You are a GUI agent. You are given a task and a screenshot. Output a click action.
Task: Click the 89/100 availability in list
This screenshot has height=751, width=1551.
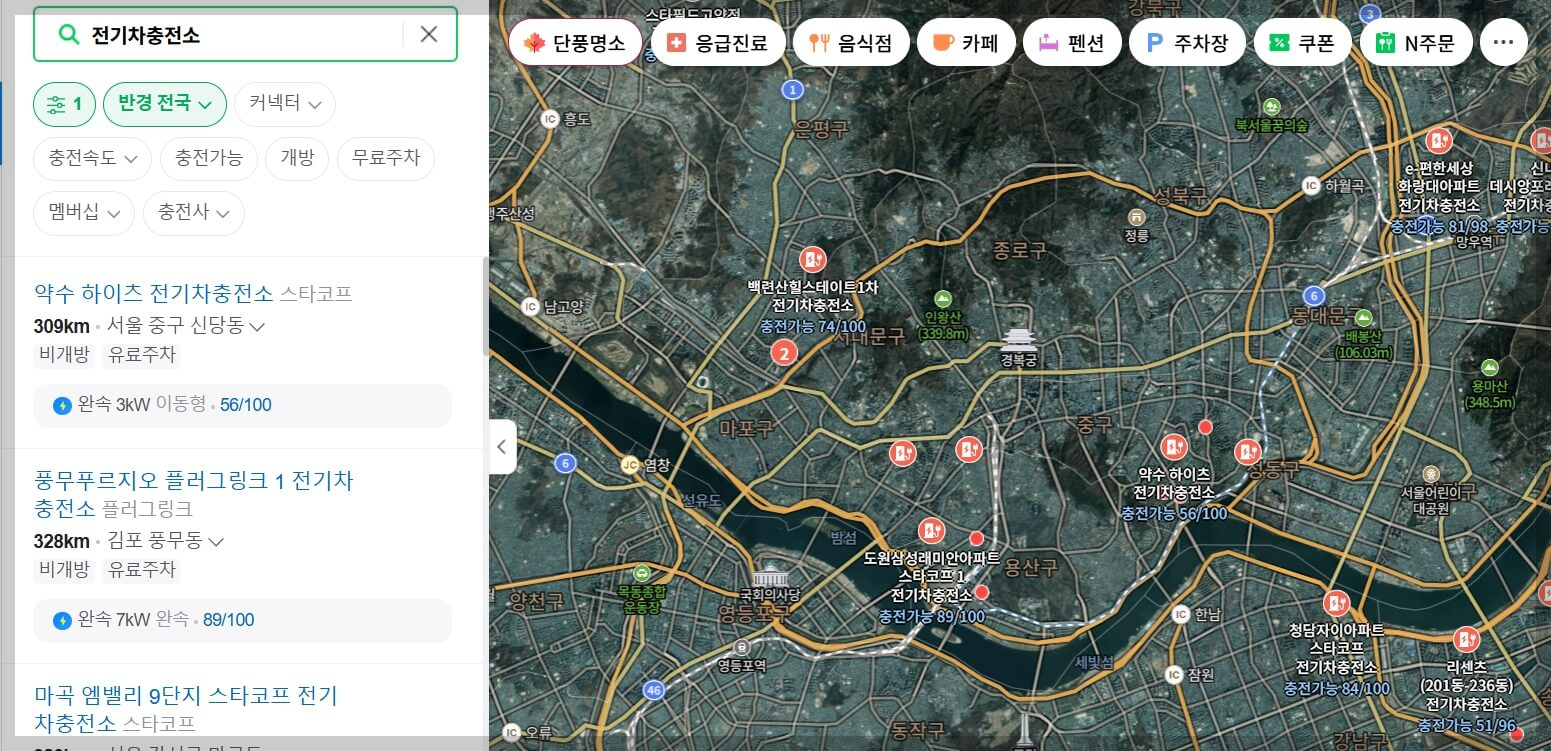click(228, 620)
